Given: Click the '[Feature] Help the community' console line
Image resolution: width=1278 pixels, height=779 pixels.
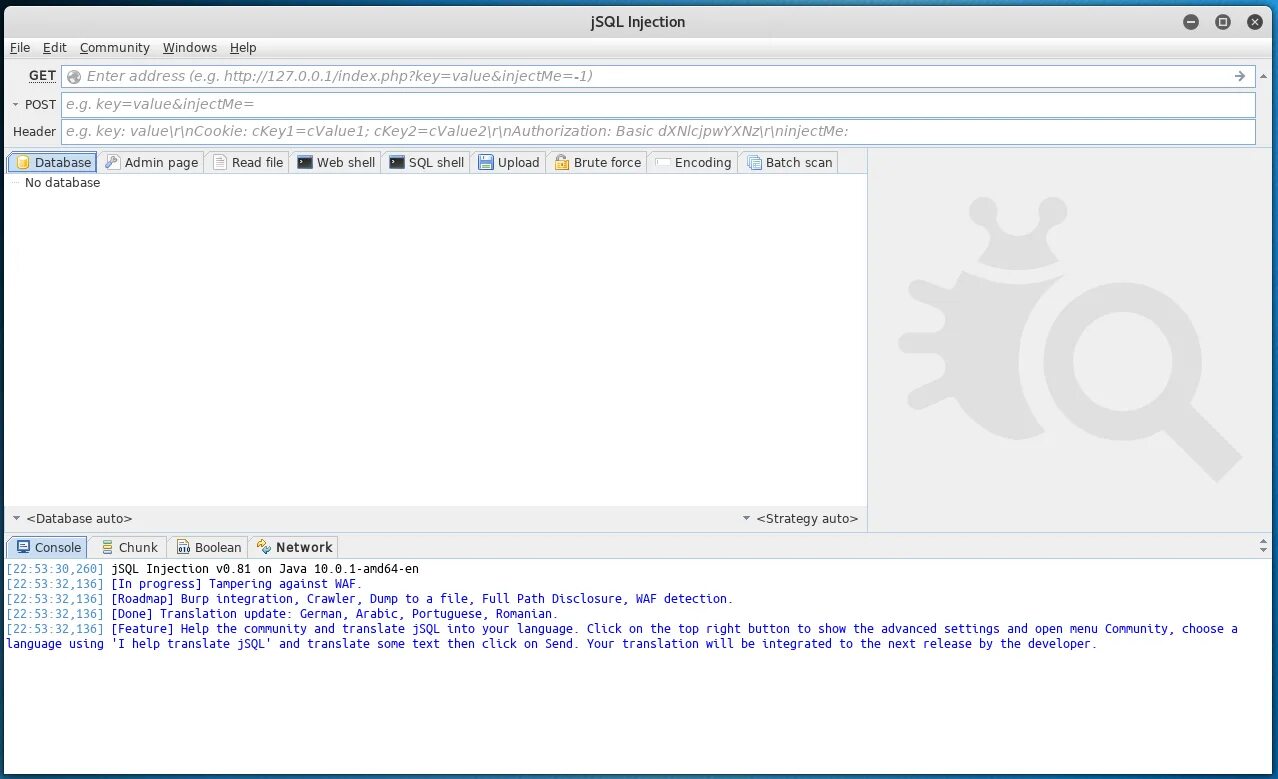Looking at the screenshot, I should coord(622,636).
